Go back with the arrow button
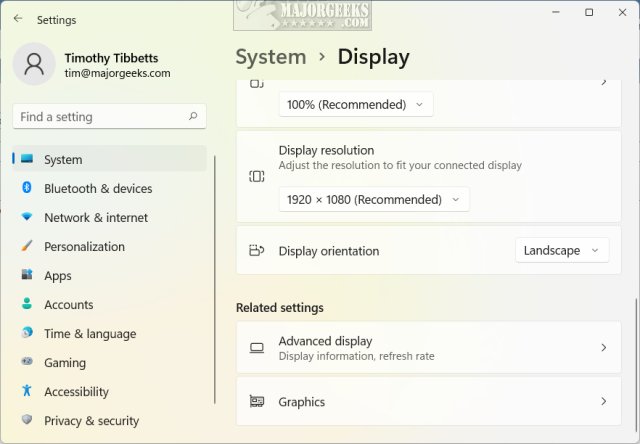640x444 pixels. (x=18, y=19)
